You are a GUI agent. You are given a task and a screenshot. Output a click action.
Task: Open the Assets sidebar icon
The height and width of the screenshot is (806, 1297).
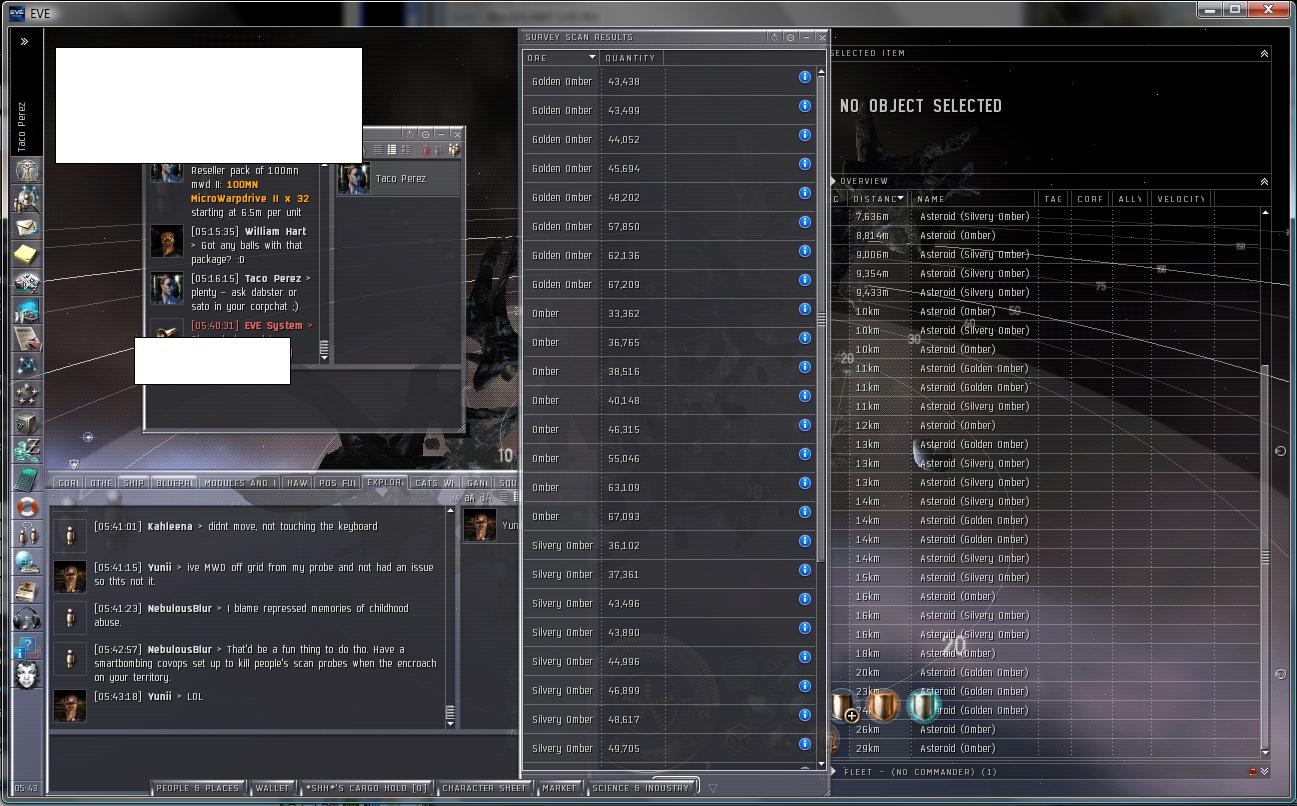pyautogui.click(x=26, y=283)
